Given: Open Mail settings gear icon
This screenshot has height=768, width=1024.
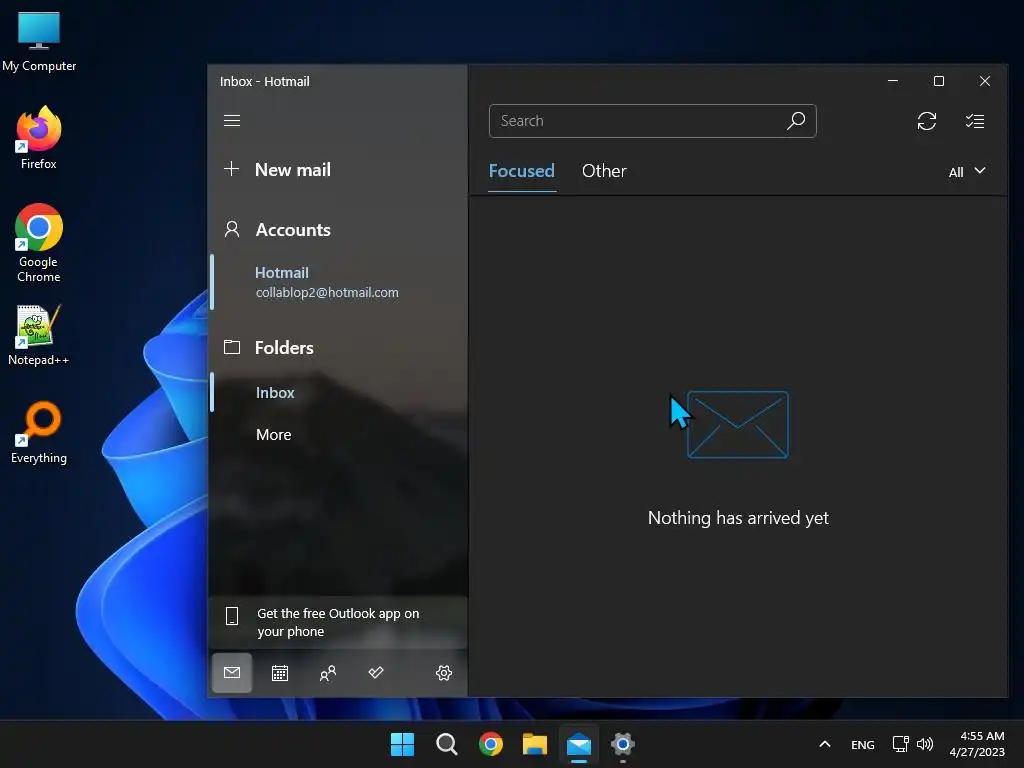Looking at the screenshot, I should coord(444,673).
